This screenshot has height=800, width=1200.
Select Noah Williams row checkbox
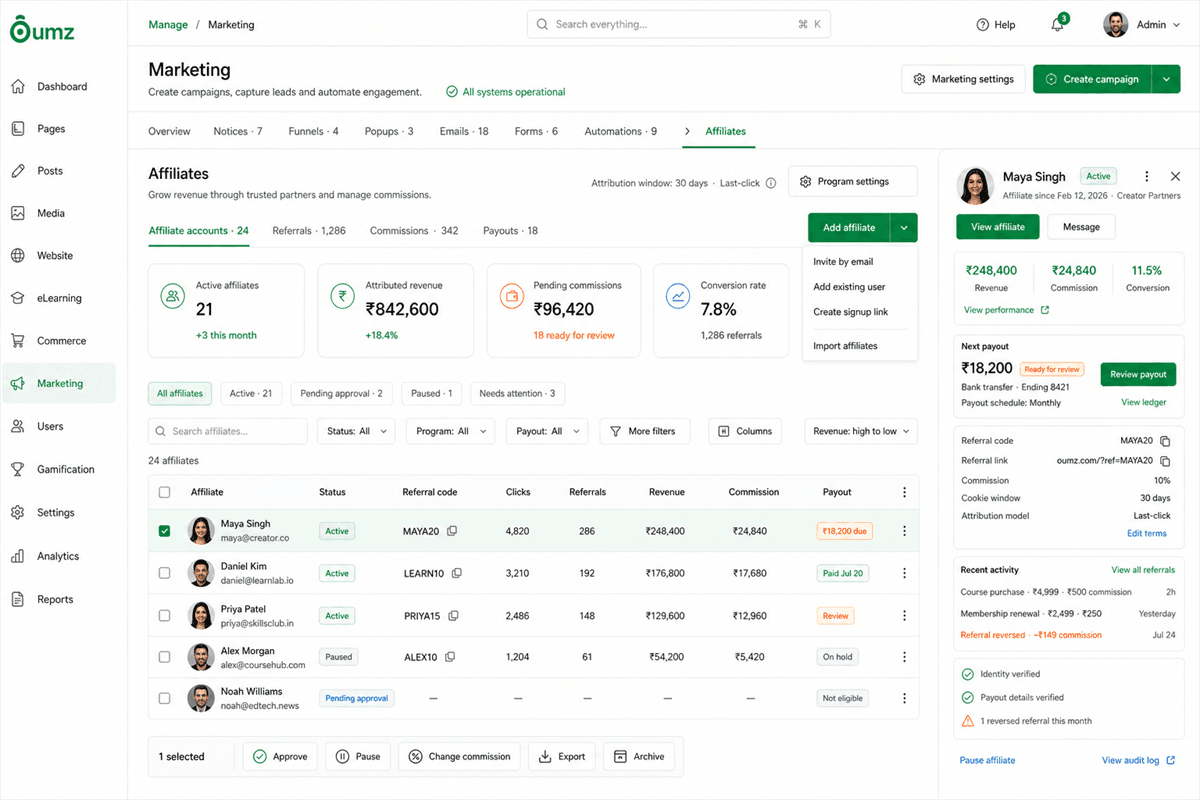click(165, 698)
